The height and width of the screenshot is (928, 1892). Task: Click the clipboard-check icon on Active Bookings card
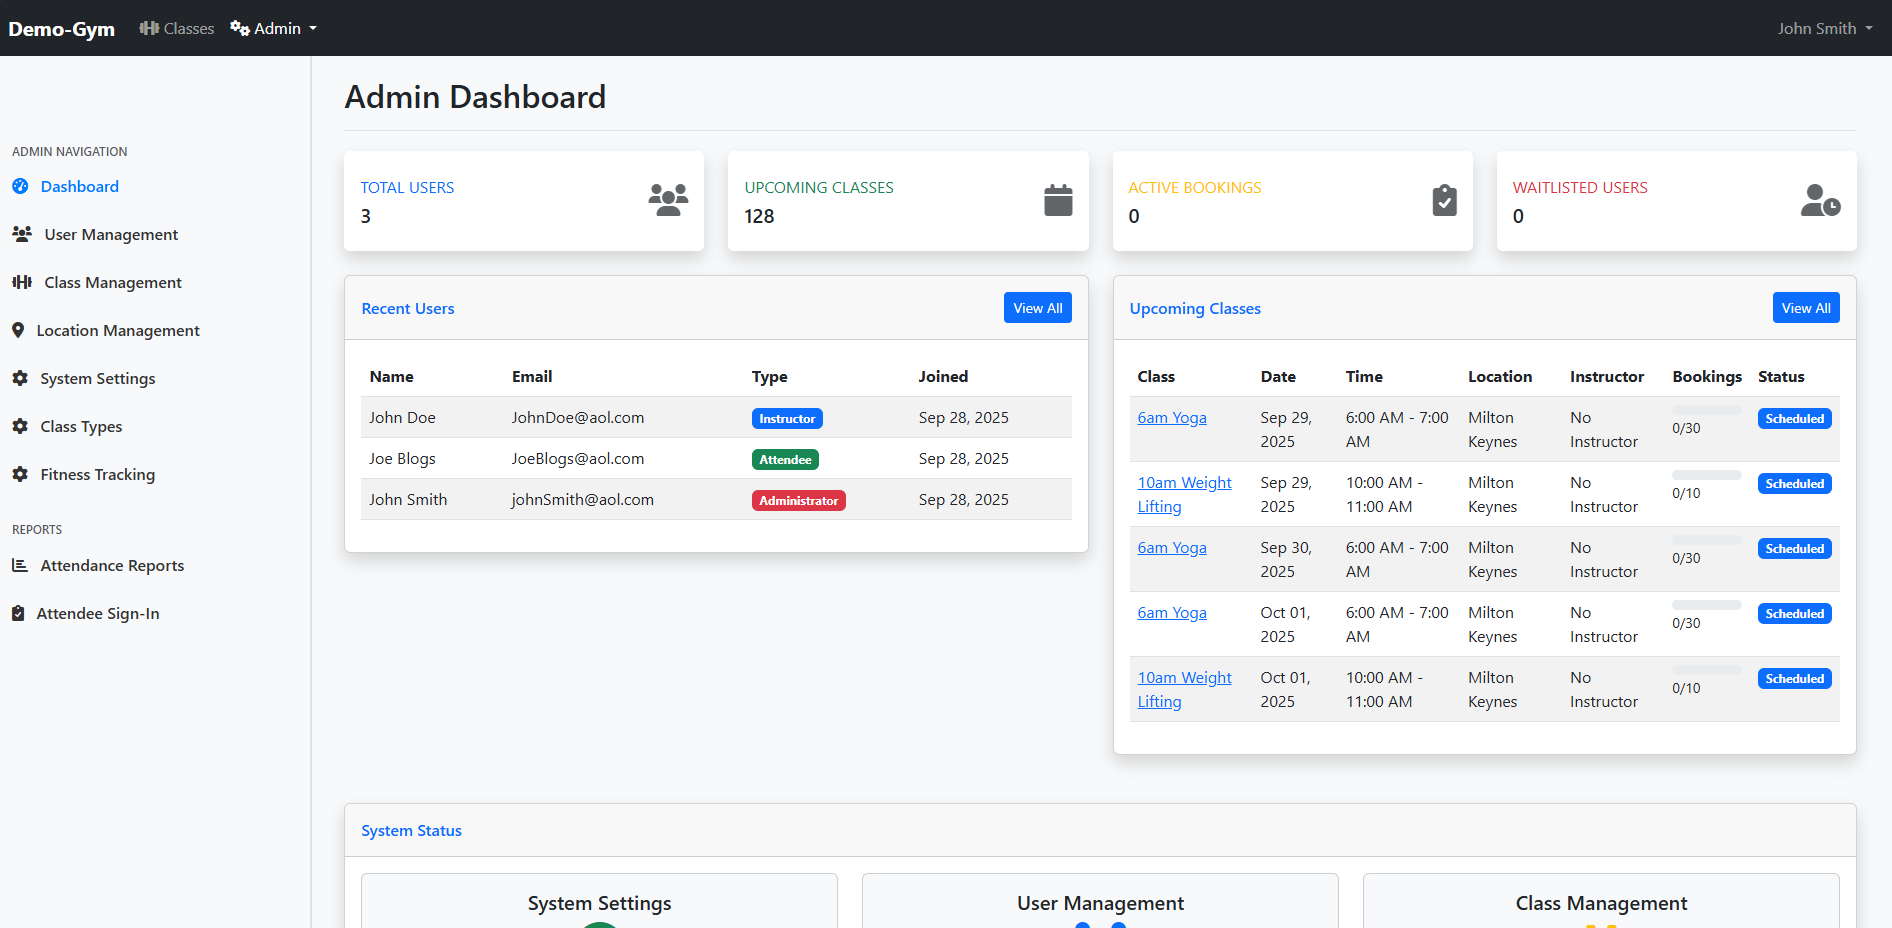(1443, 200)
